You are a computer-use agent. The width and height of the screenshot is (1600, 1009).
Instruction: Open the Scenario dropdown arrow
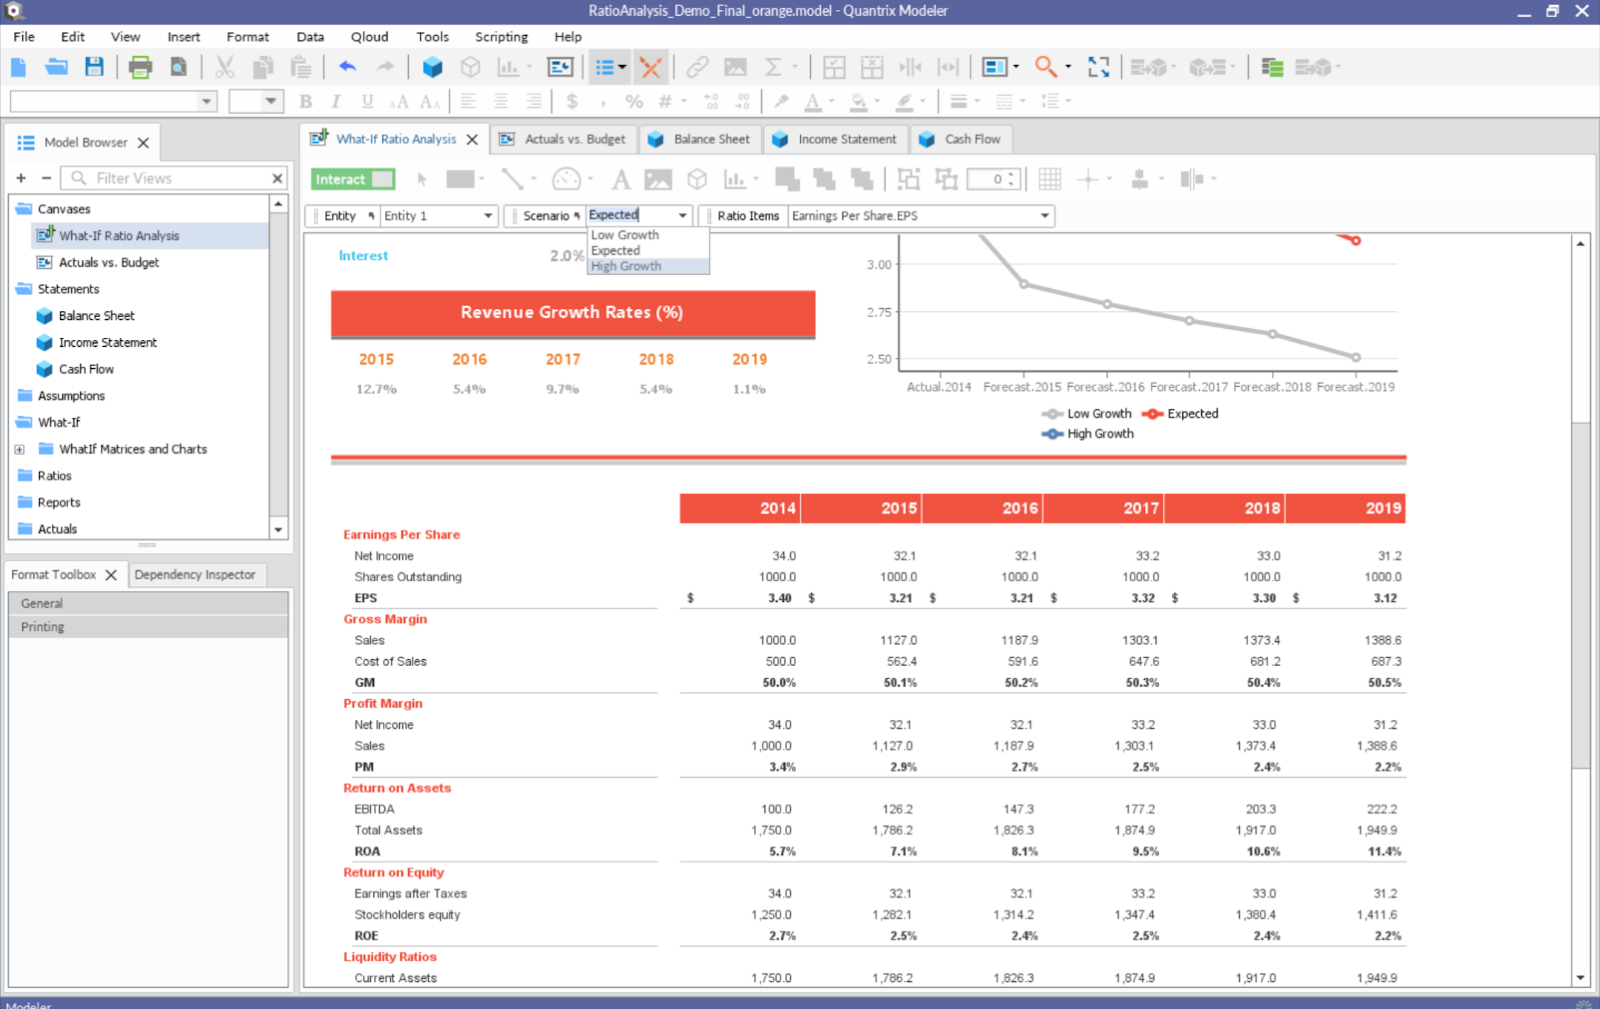click(x=683, y=216)
